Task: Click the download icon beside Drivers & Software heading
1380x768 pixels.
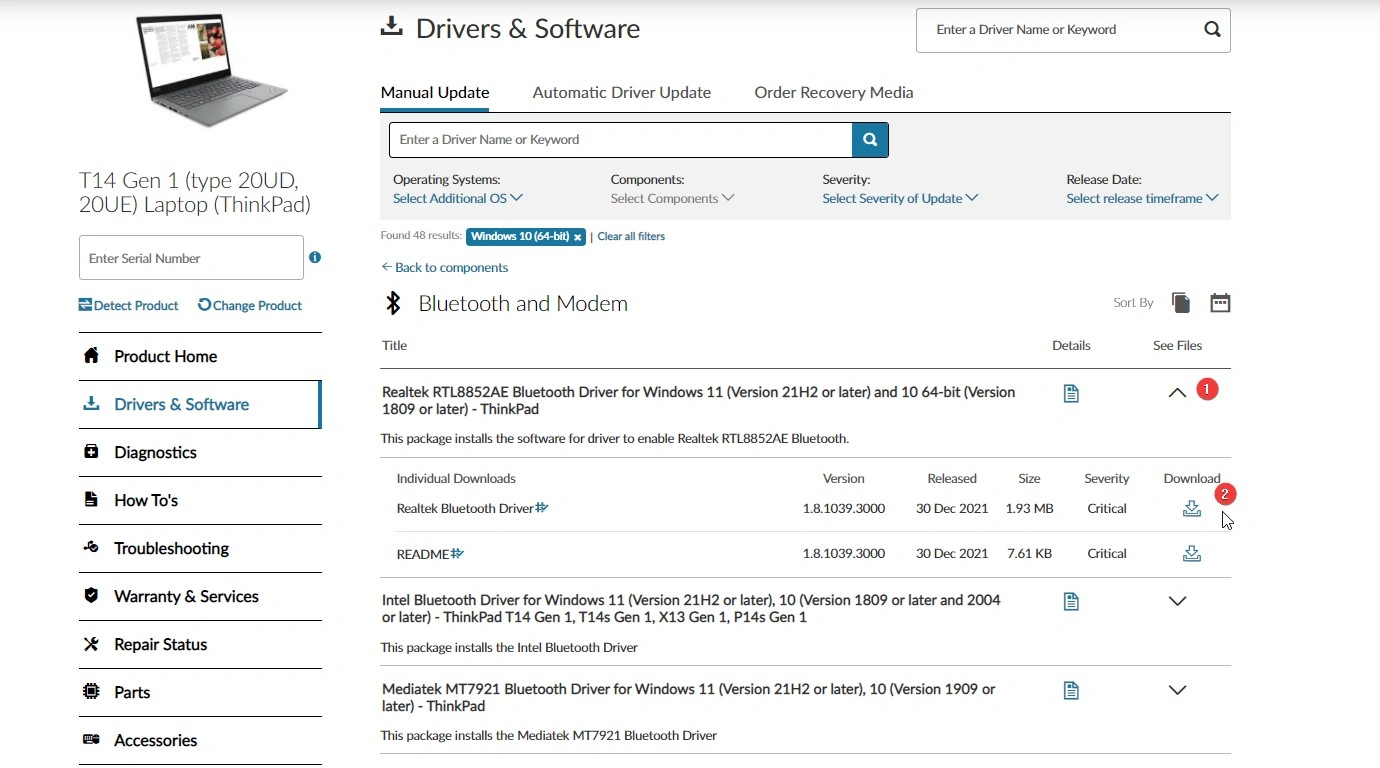Action: pos(391,26)
